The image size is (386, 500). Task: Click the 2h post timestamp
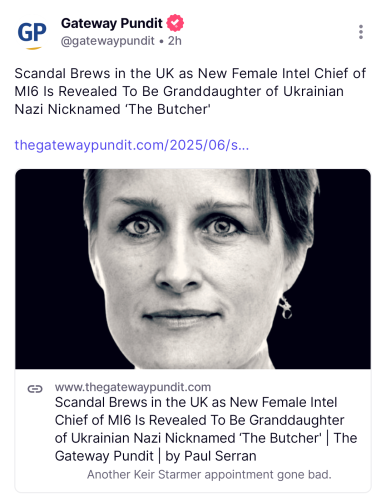(x=175, y=41)
